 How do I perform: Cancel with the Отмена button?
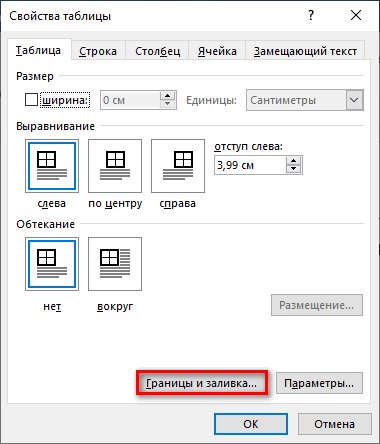pos(334,424)
